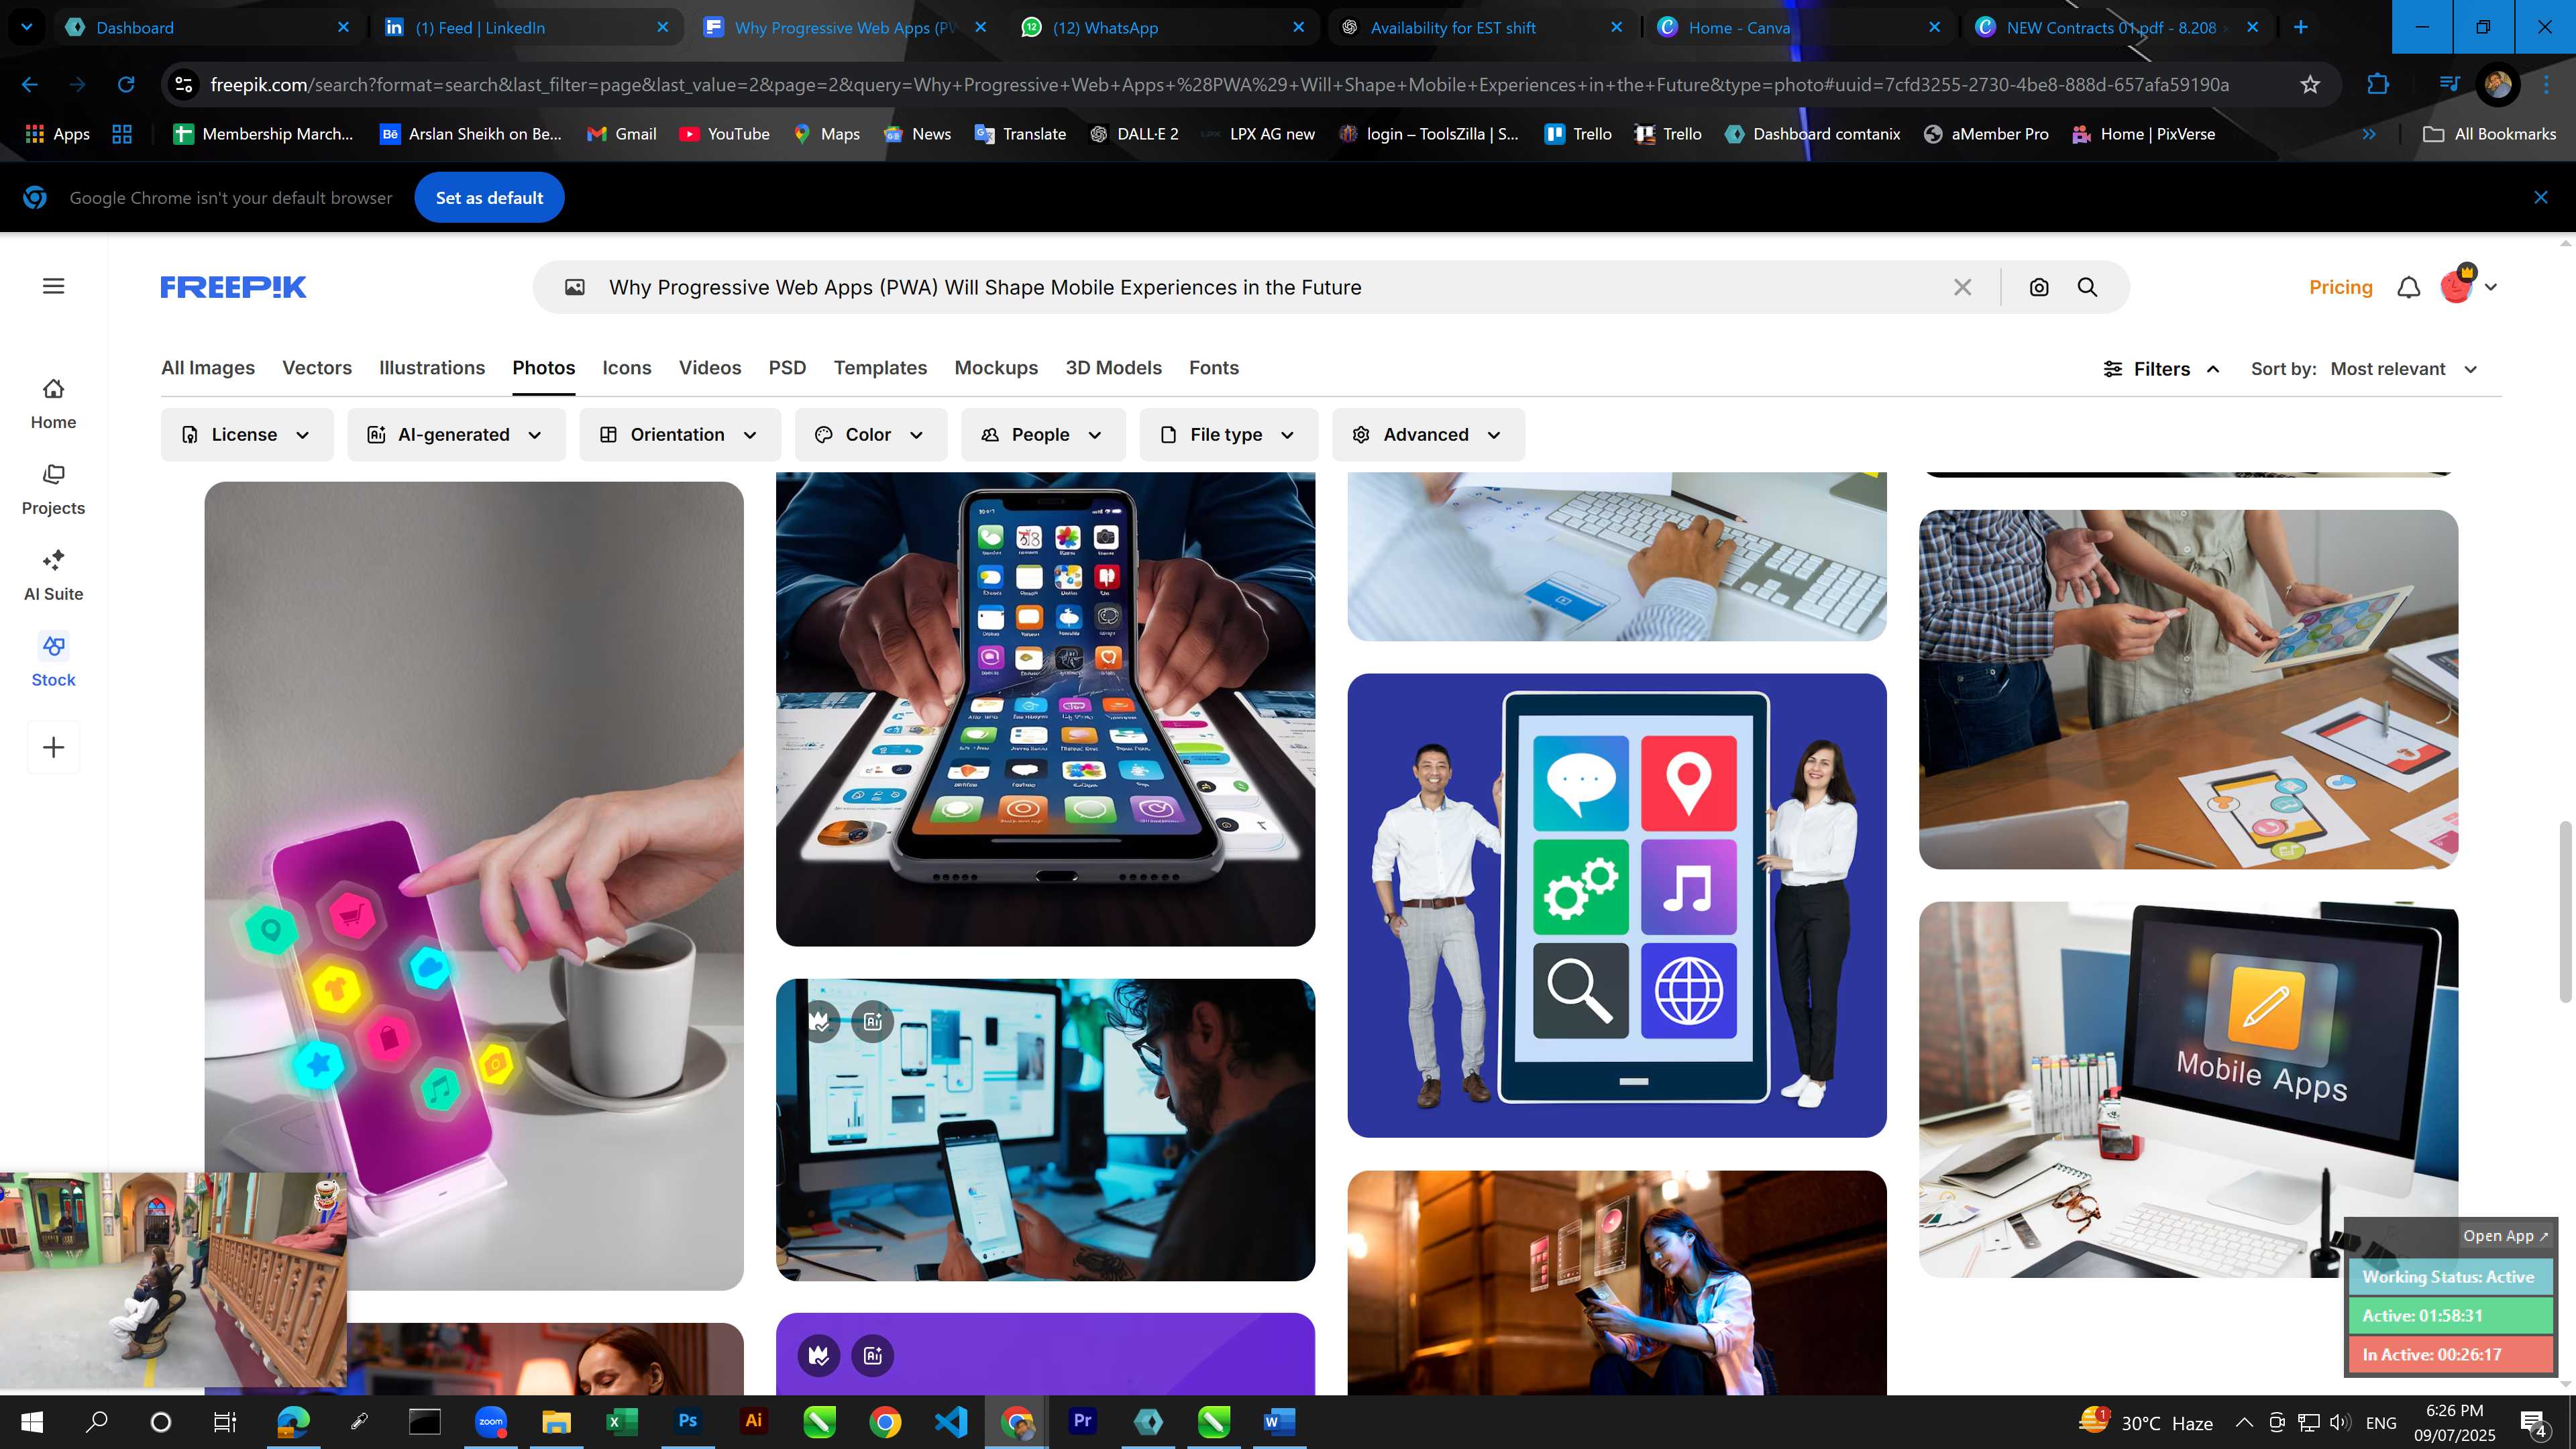This screenshot has height=1449, width=2576.
Task: Expand the Color filter dropdown
Action: [x=871, y=434]
